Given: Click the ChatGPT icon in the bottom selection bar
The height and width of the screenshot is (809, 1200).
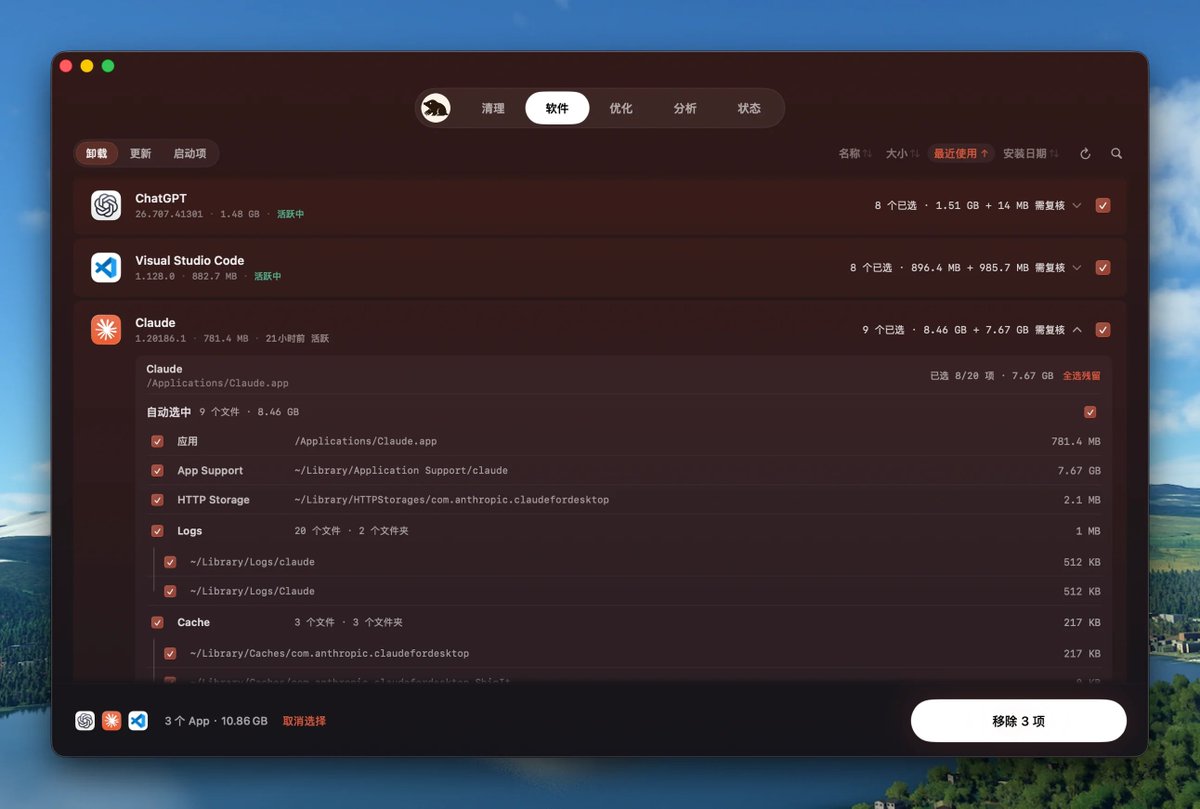Looking at the screenshot, I should (85, 720).
